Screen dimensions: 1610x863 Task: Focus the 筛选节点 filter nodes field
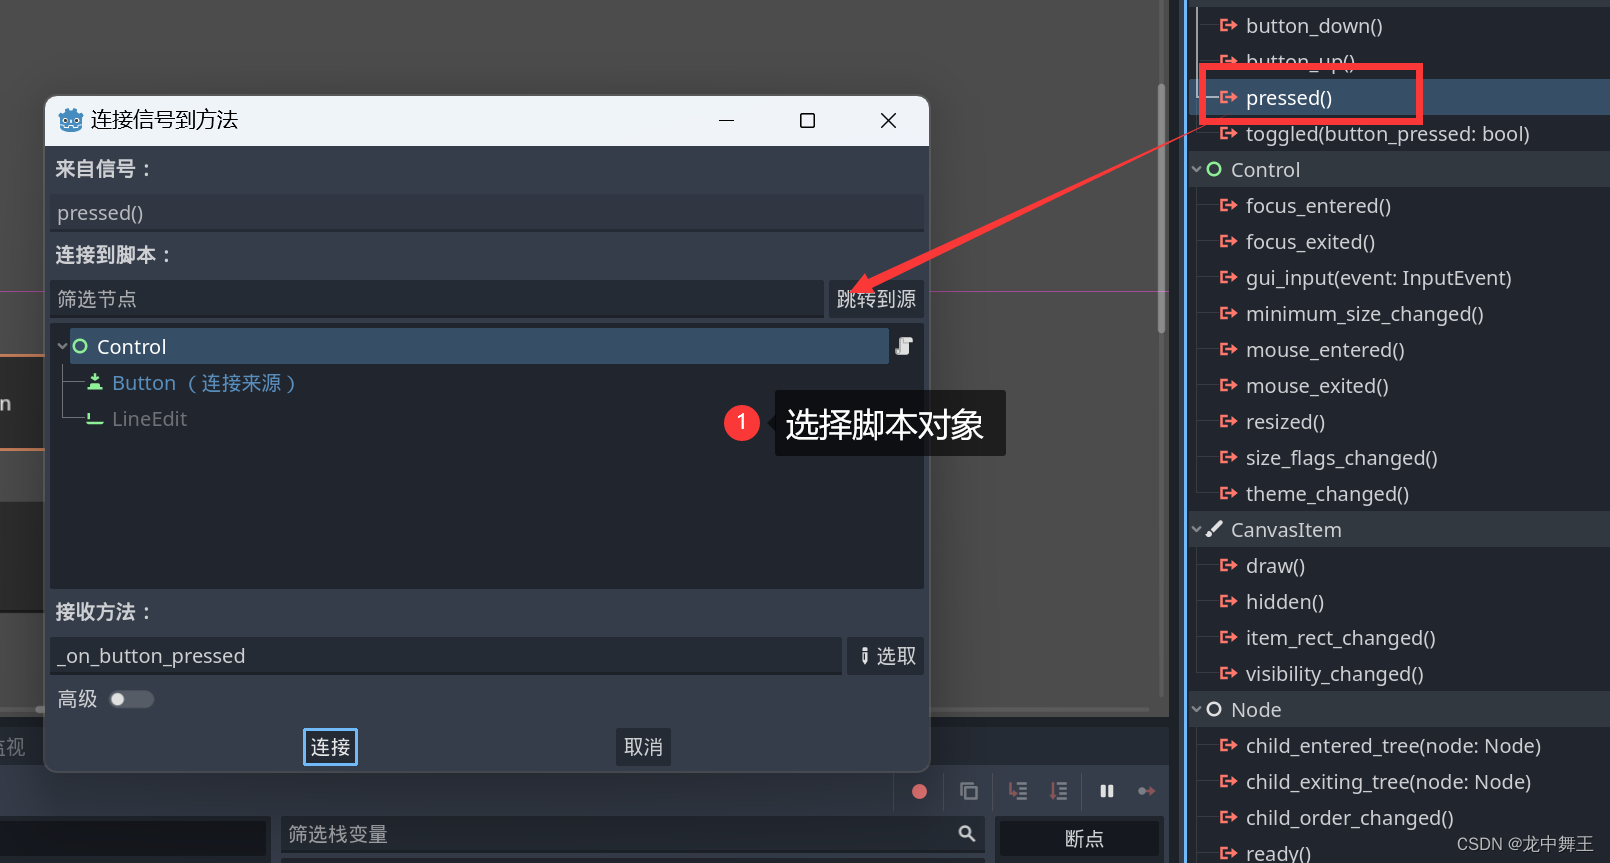pyautogui.click(x=436, y=299)
